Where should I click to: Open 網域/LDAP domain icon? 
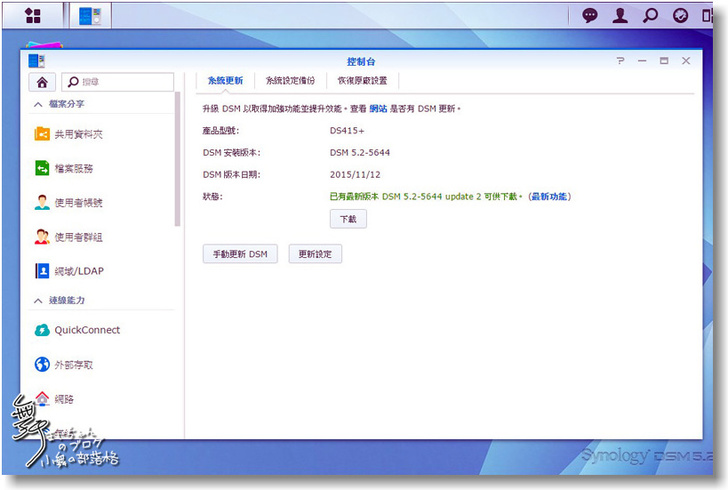click(42, 271)
